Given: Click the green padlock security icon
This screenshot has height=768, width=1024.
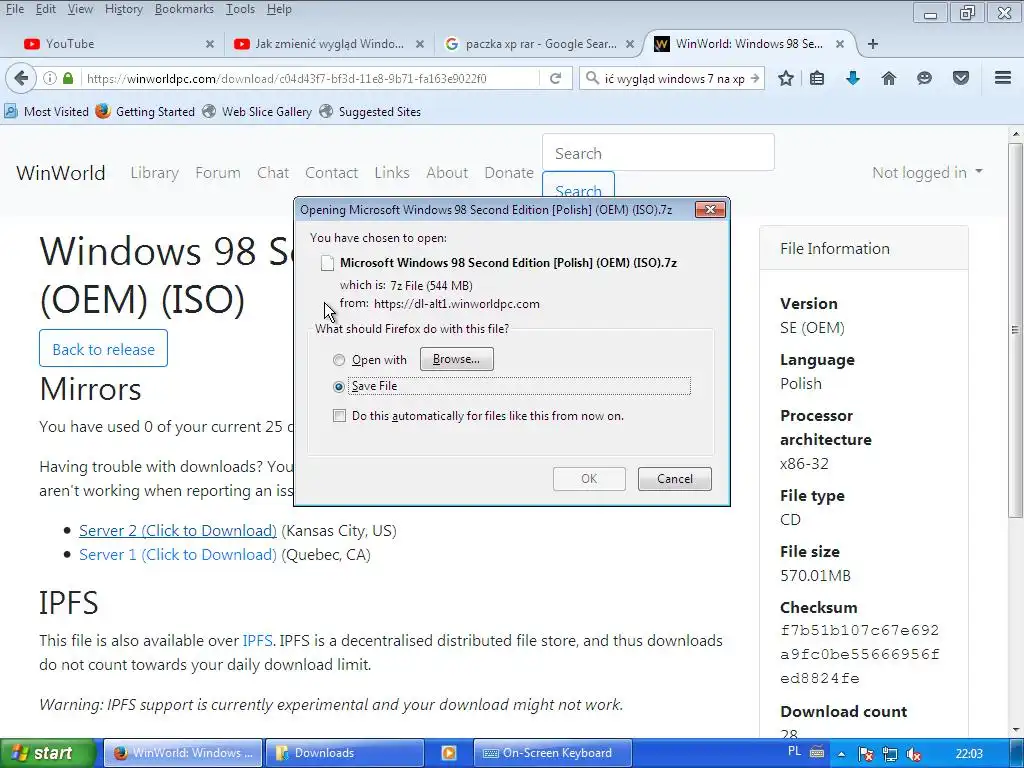Looking at the screenshot, I should pos(68,78).
